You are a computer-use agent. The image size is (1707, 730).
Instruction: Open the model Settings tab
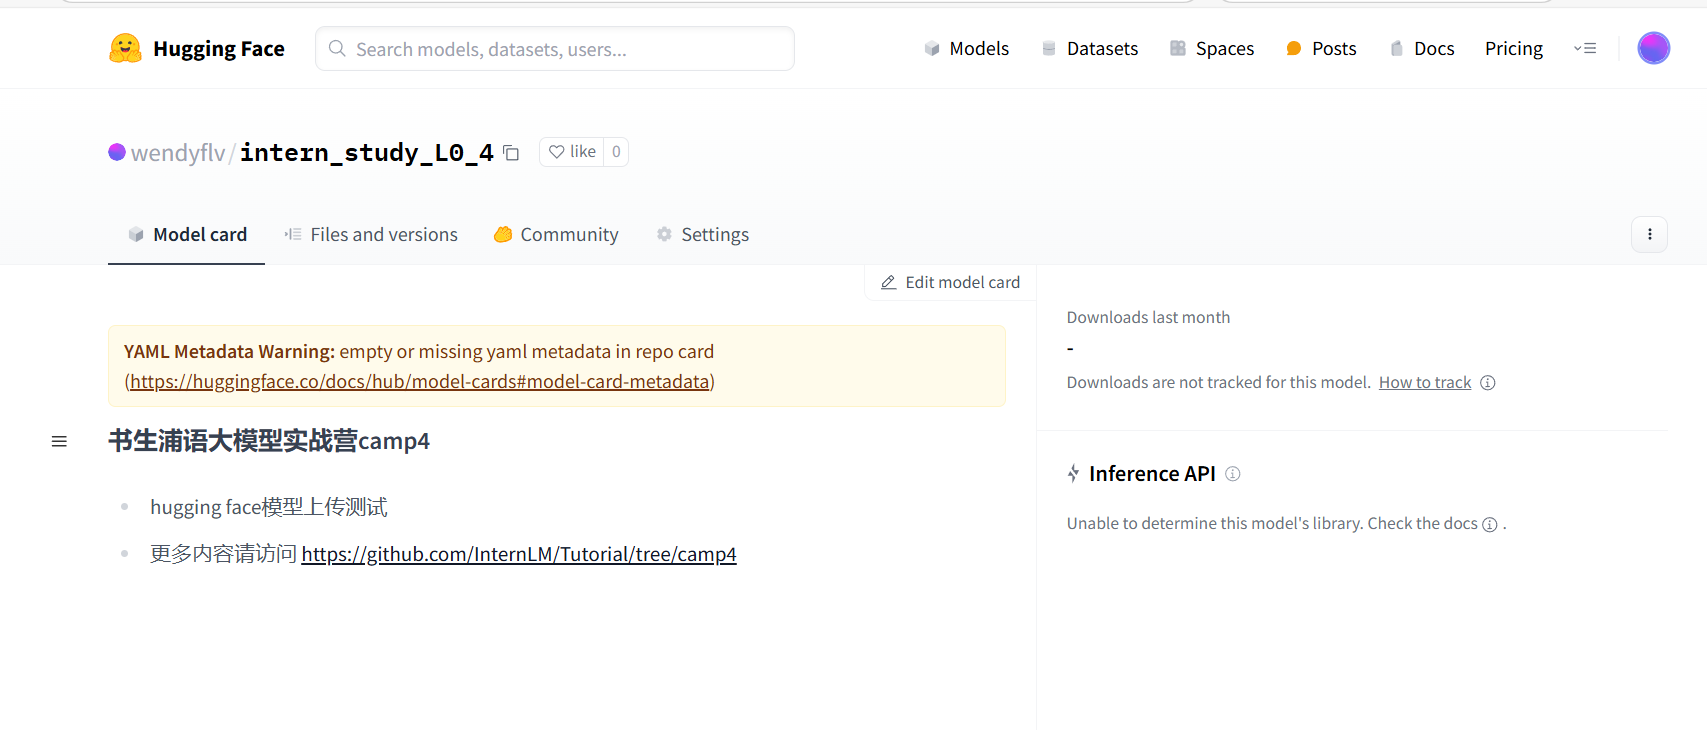(702, 234)
